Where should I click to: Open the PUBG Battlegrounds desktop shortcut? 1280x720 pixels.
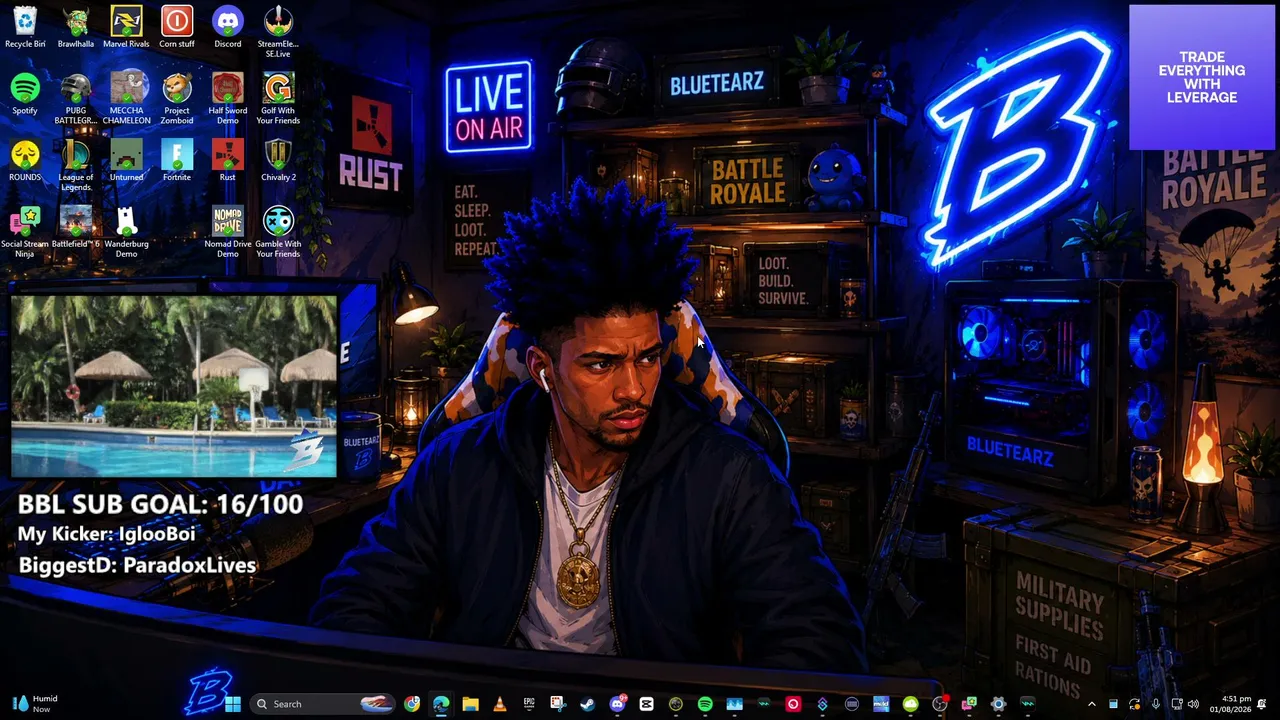pos(76,99)
